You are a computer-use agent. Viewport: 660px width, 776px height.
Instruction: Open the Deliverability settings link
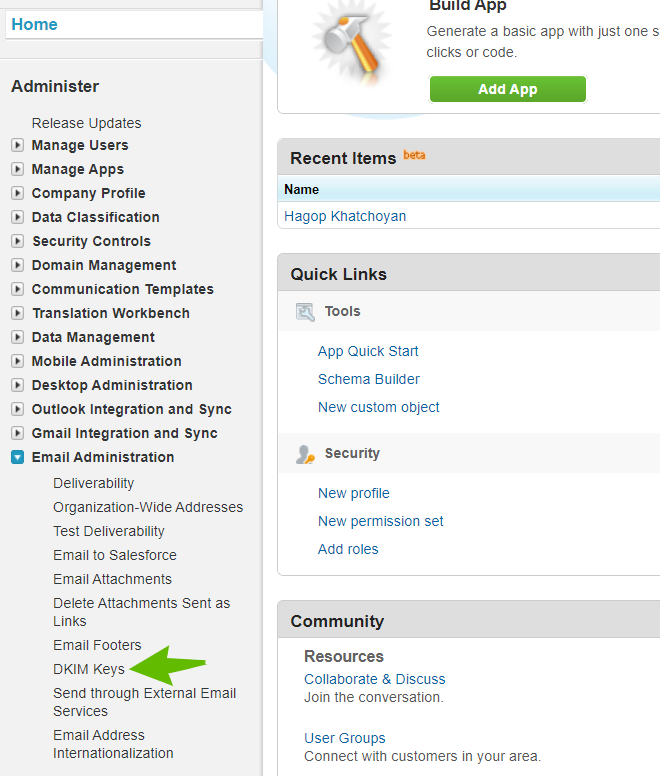pyautogui.click(x=94, y=483)
